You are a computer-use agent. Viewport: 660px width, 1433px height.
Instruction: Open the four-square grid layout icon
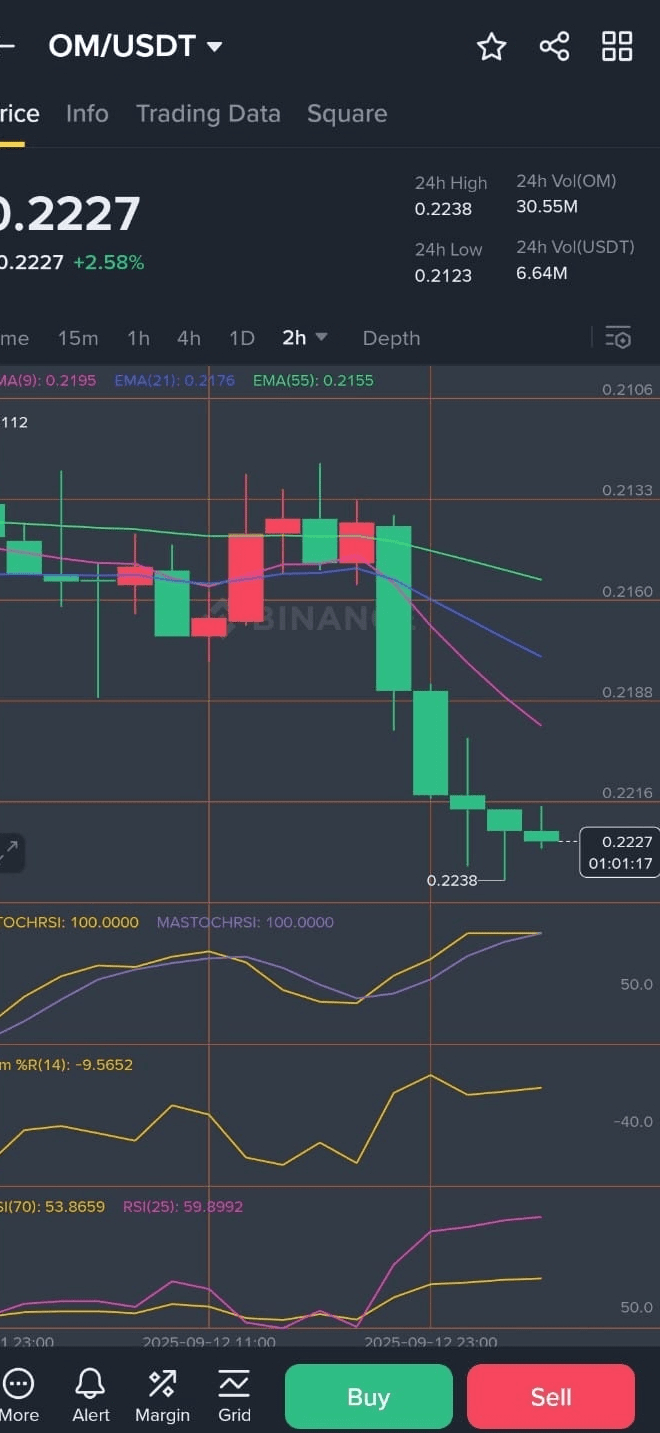click(x=617, y=46)
